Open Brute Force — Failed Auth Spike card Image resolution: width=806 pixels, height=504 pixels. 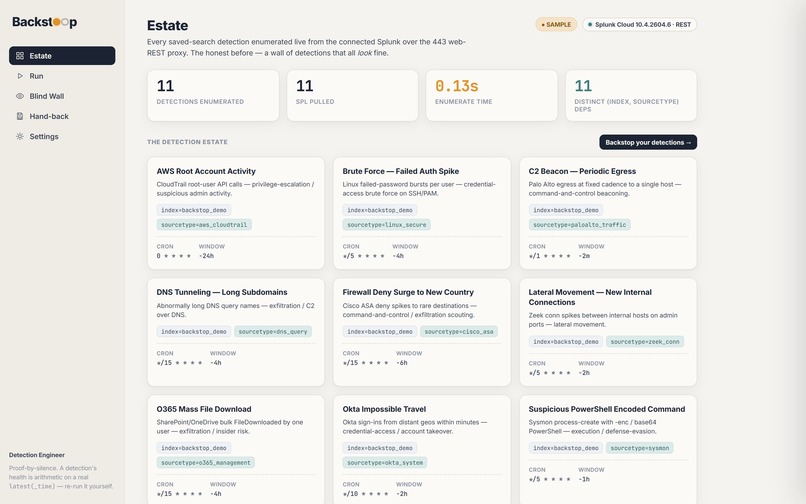(422, 213)
